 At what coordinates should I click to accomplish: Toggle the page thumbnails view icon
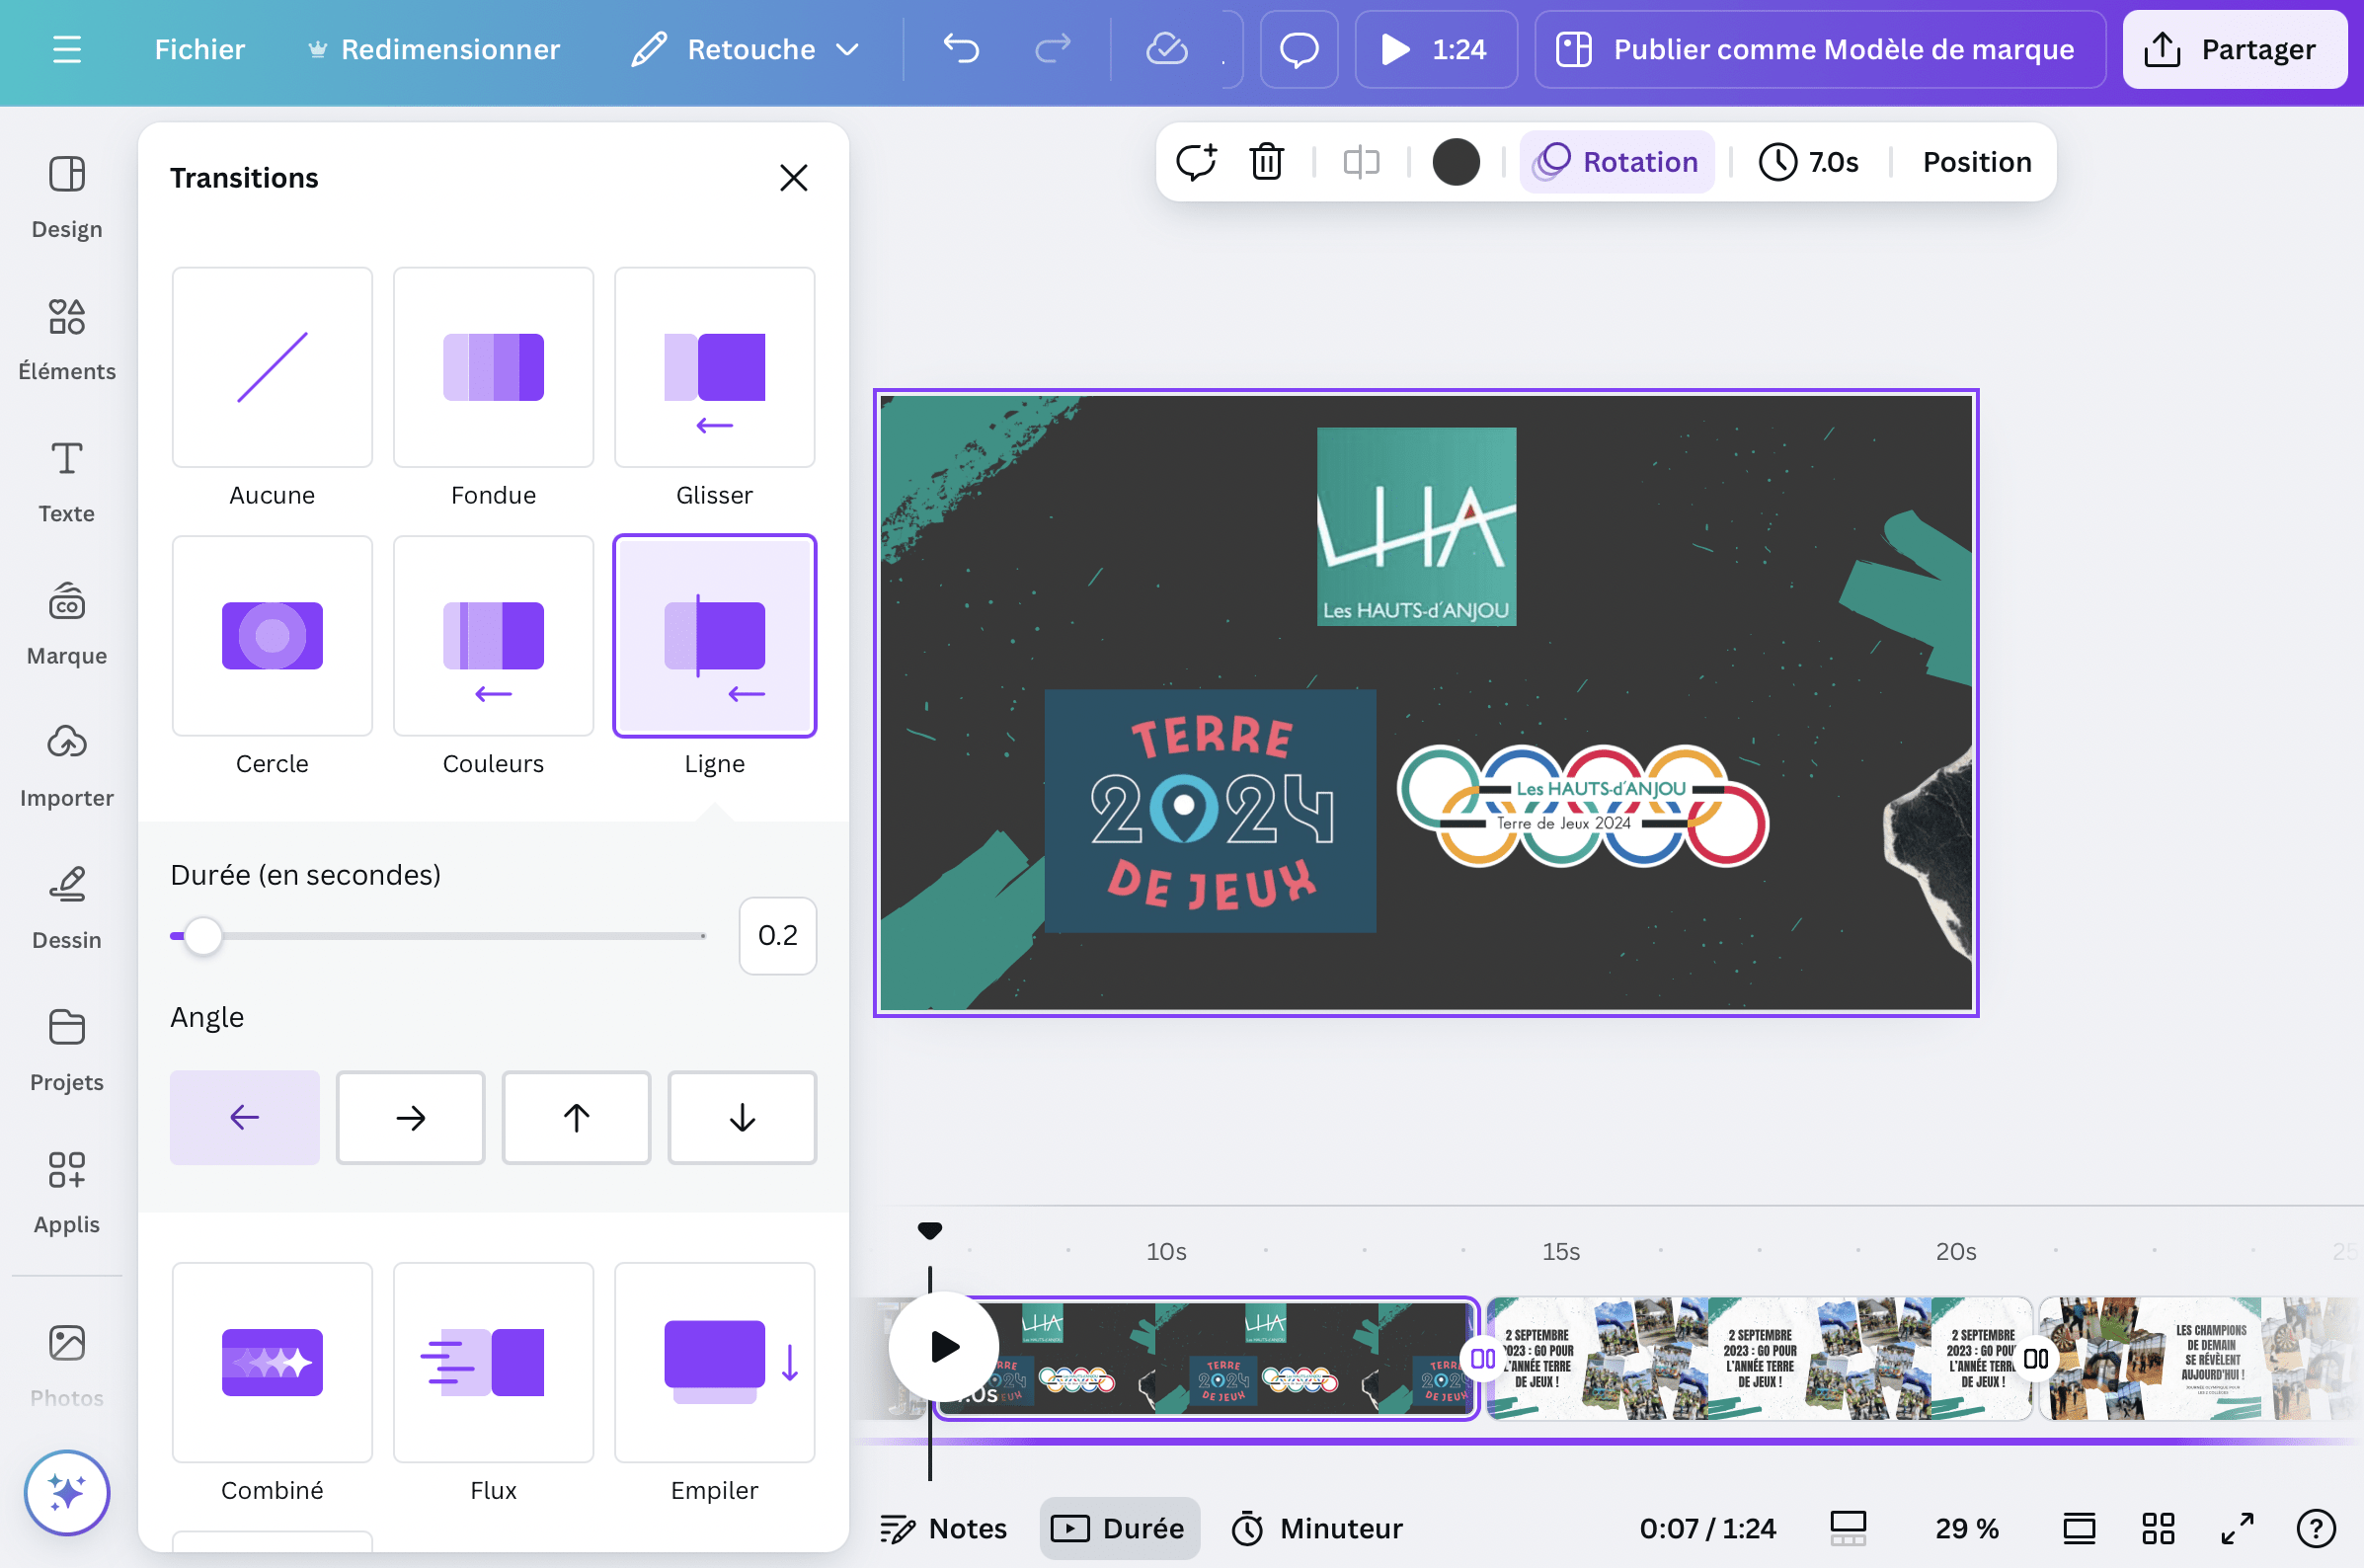tap(1847, 1528)
